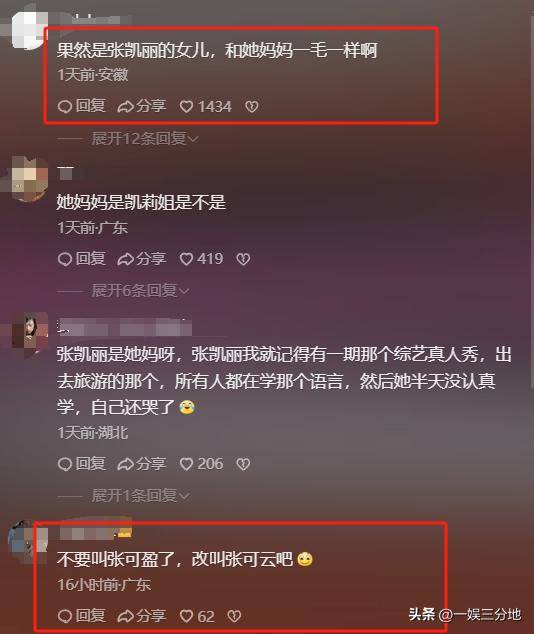Image resolution: width=534 pixels, height=634 pixels.
Task: Like the 张可云 comment with 62 likes
Action: pyautogui.click(x=197, y=616)
